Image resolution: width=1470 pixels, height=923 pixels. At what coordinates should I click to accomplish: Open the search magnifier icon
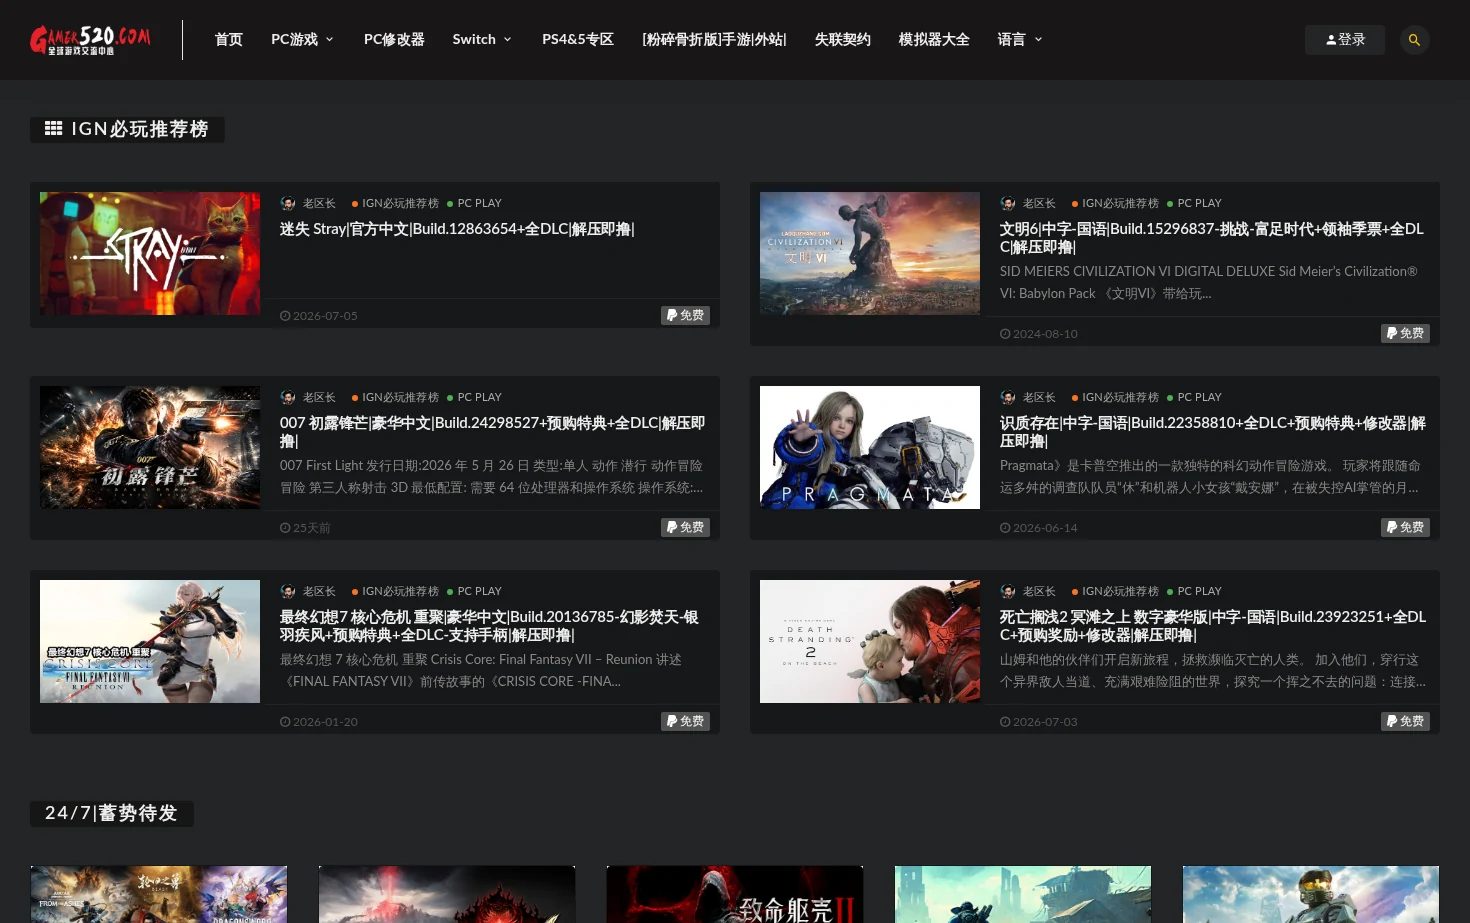click(x=1414, y=40)
